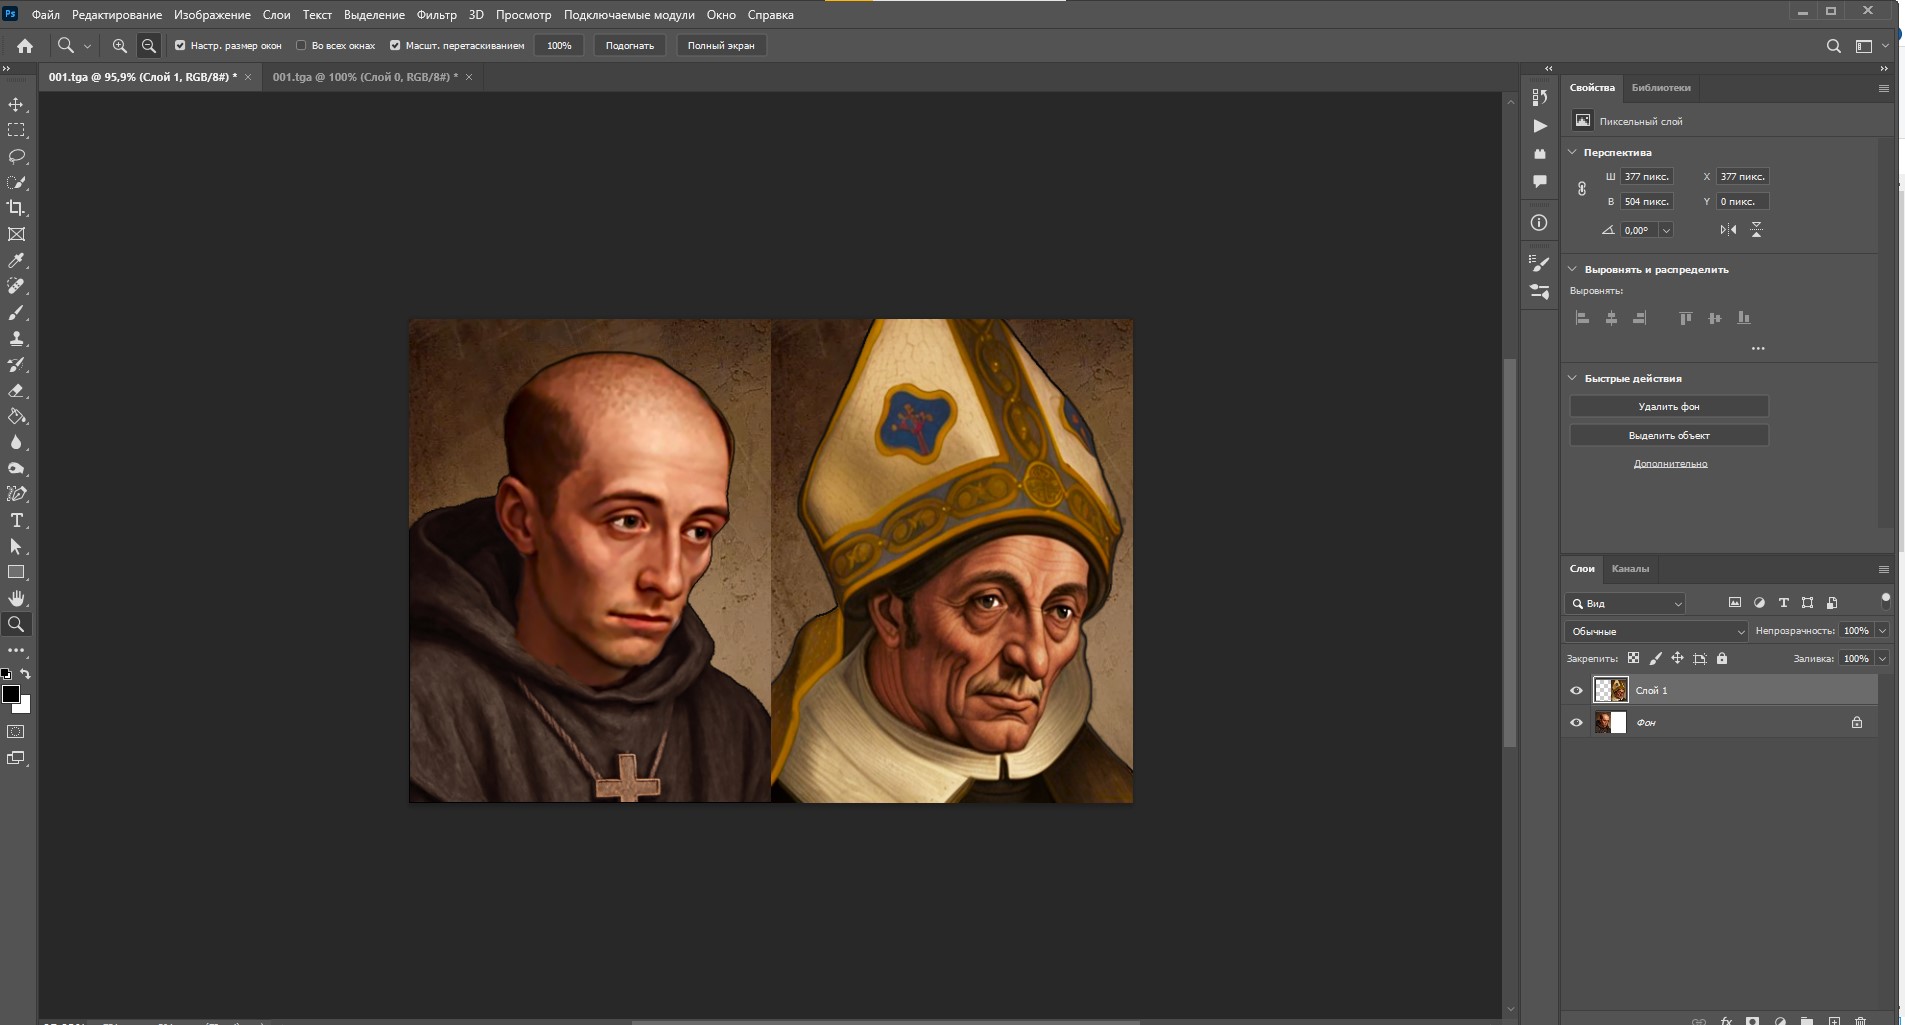Click the 'Подогнать' button
Image resolution: width=1905 pixels, height=1025 pixels.
pyautogui.click(x=630, y=46)
